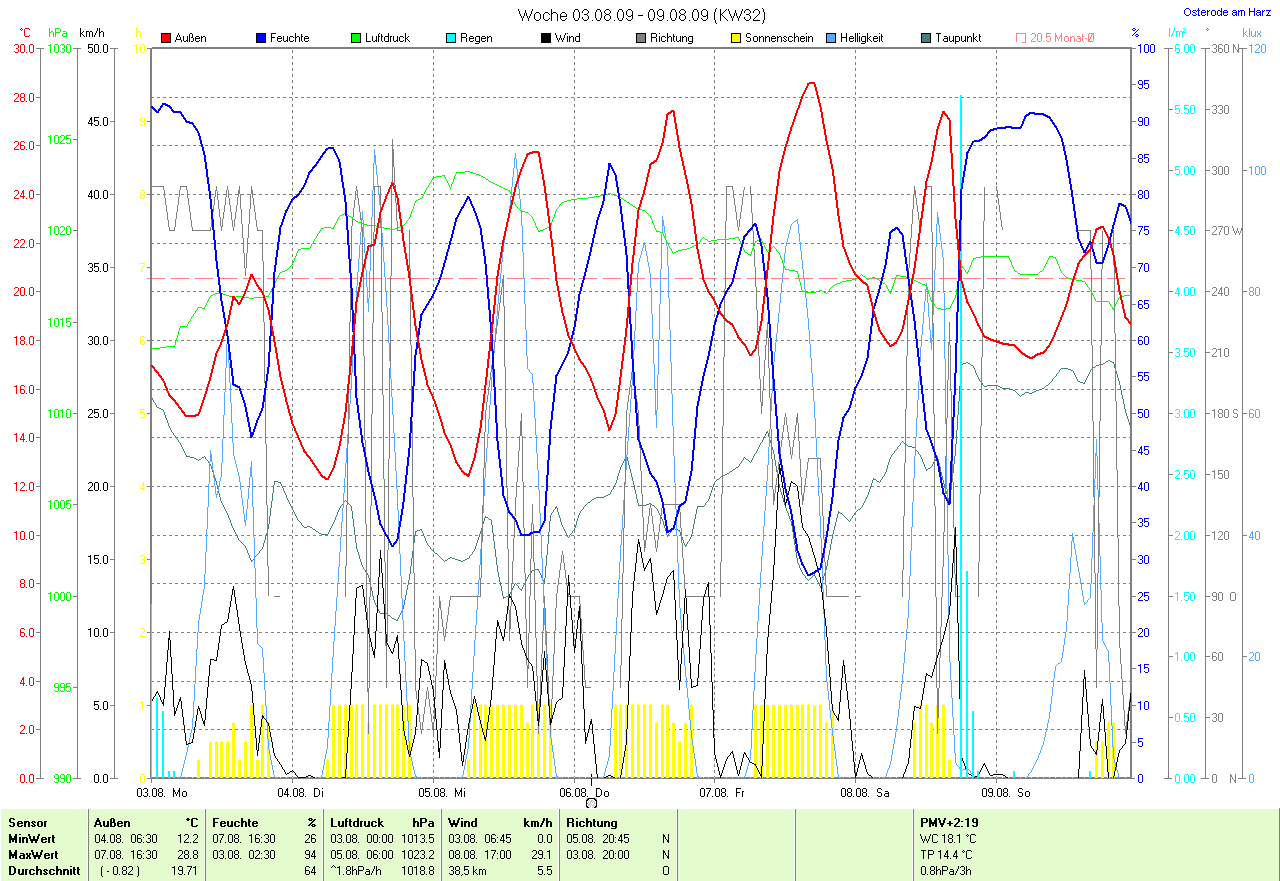Image resolution: width=1280 pixels, height=881 pixels.
Task: Click the cyan Regen legend square
Action: [x=451, y=38]
